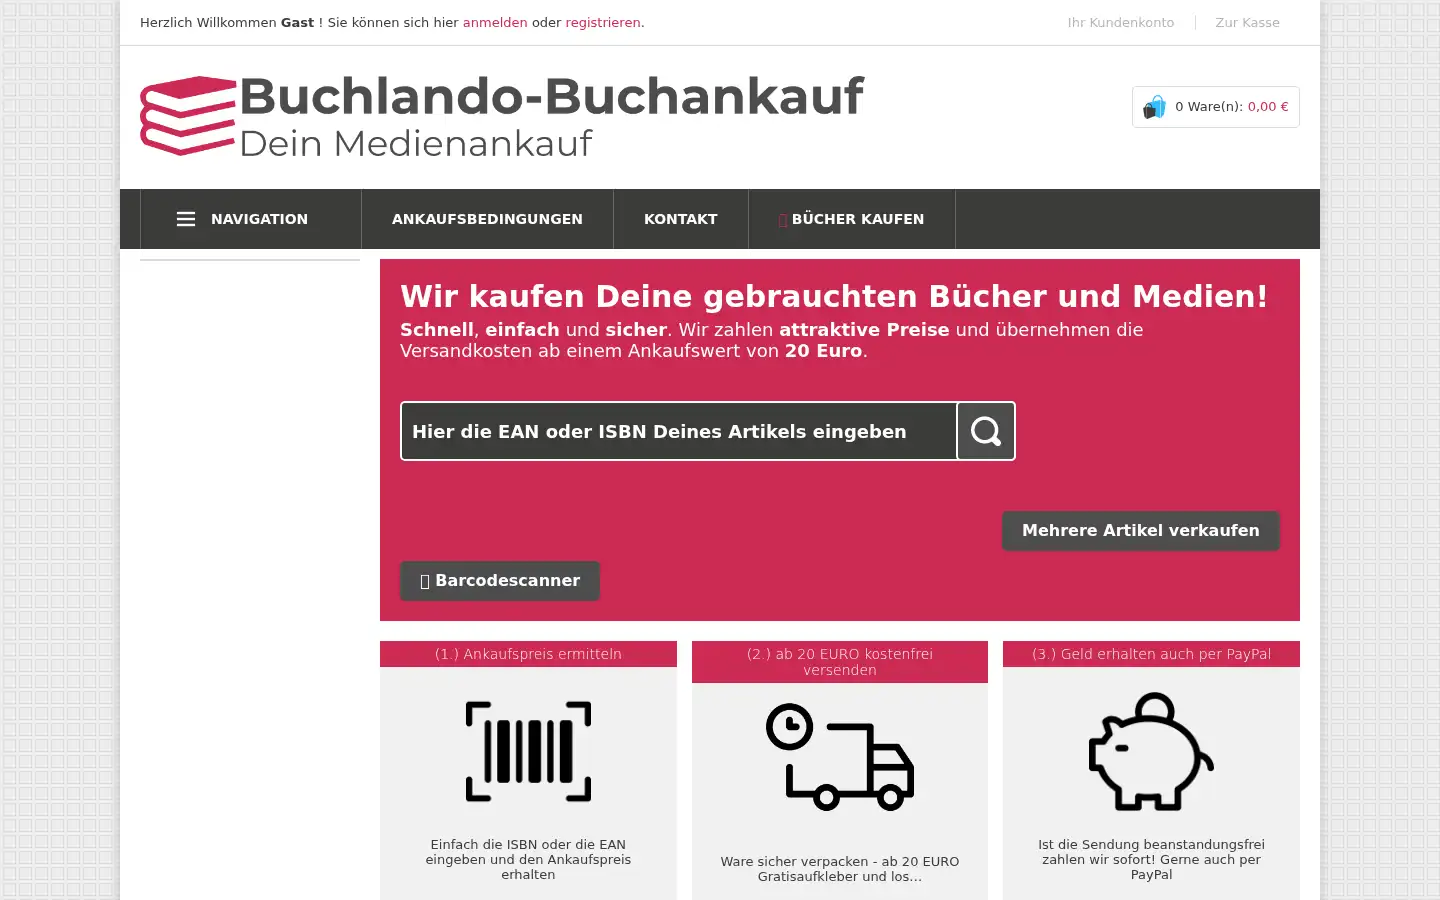This screenshot has width=1440, height=900.
Task: Open Ankaufsbedingungen page
Action: (x=487, y=219)
